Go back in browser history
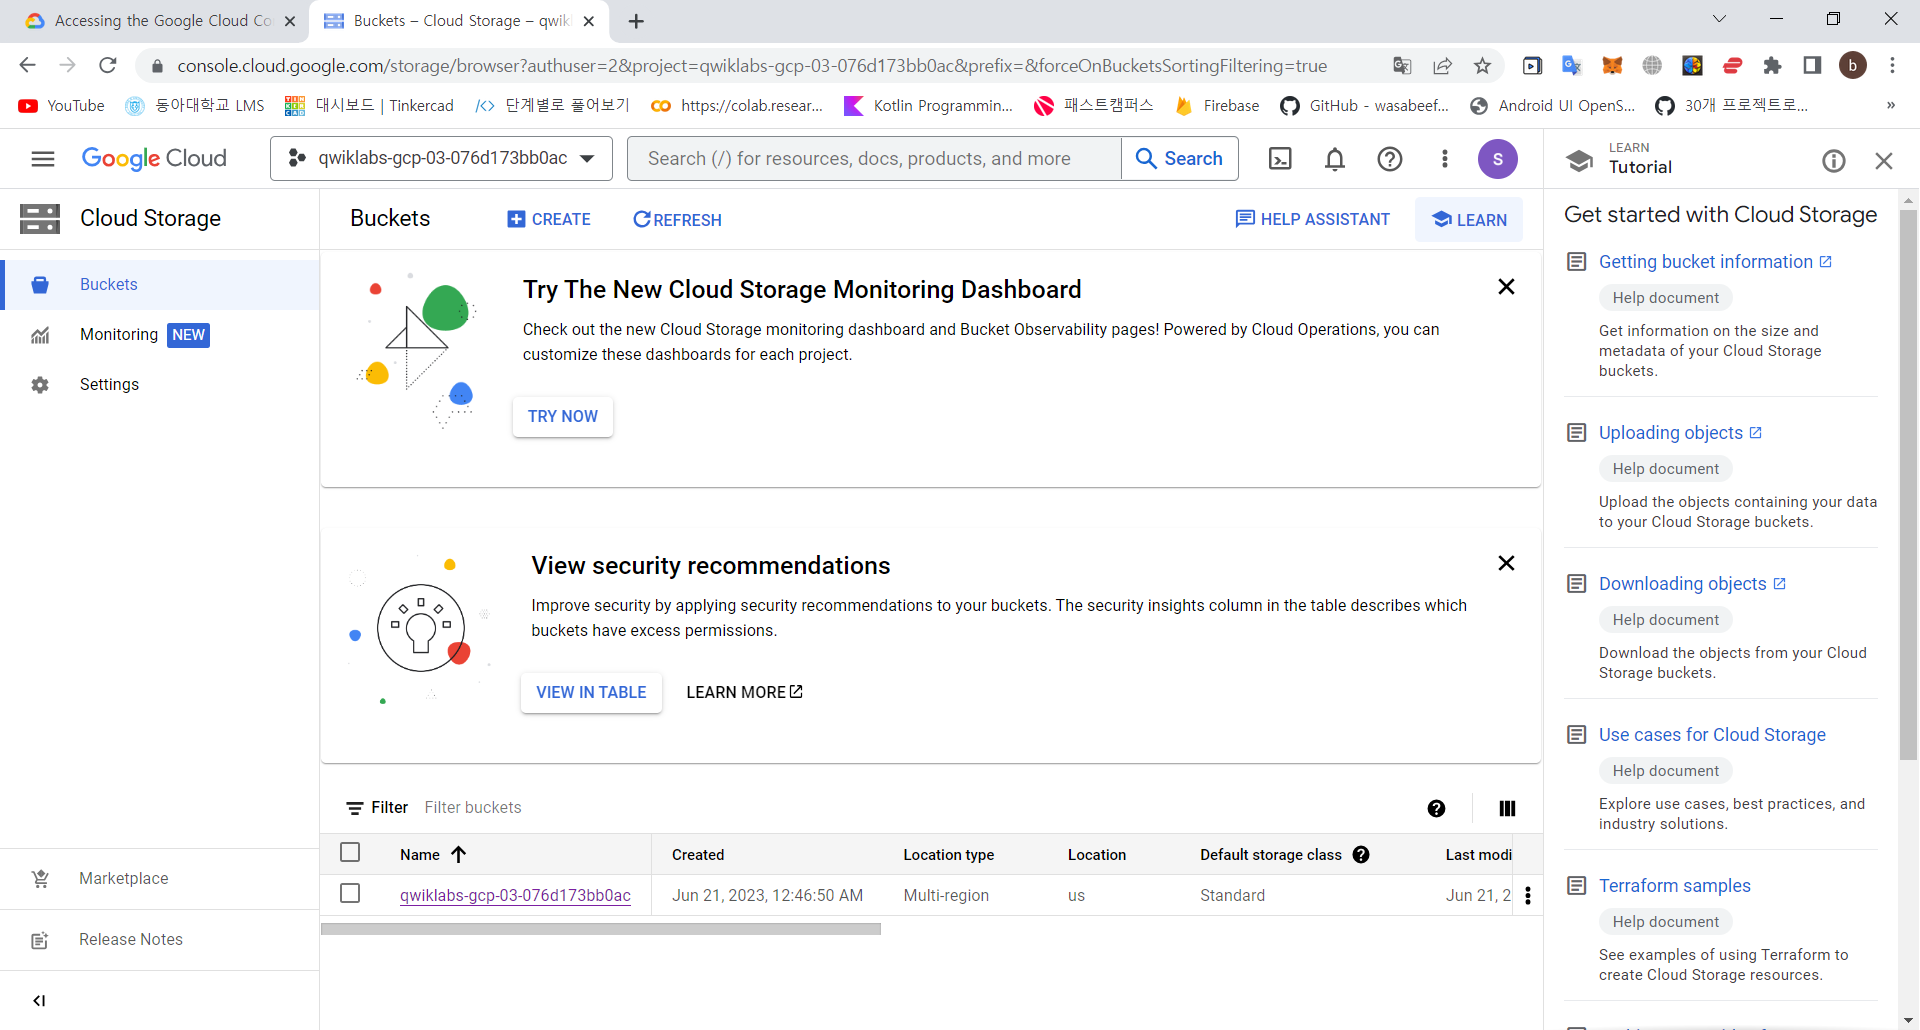 27,66
